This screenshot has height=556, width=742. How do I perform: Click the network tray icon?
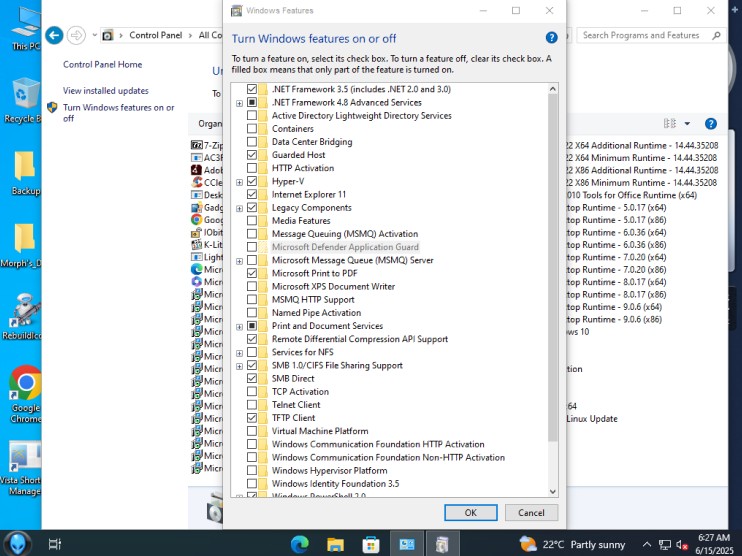(x=665, y=545)
